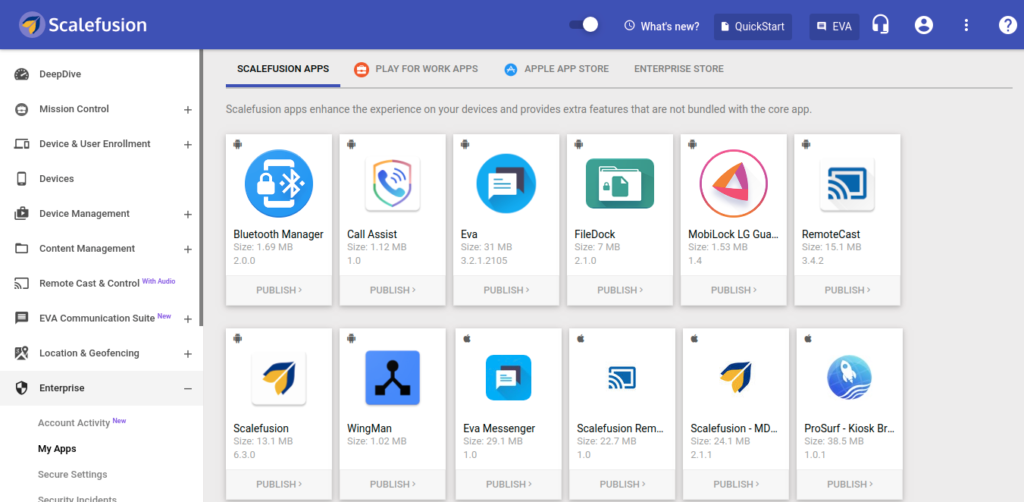The height and width of the screenshot is (502, 1024).
Task: Click the Content Management folder icon
Action: tap(22, 248)
